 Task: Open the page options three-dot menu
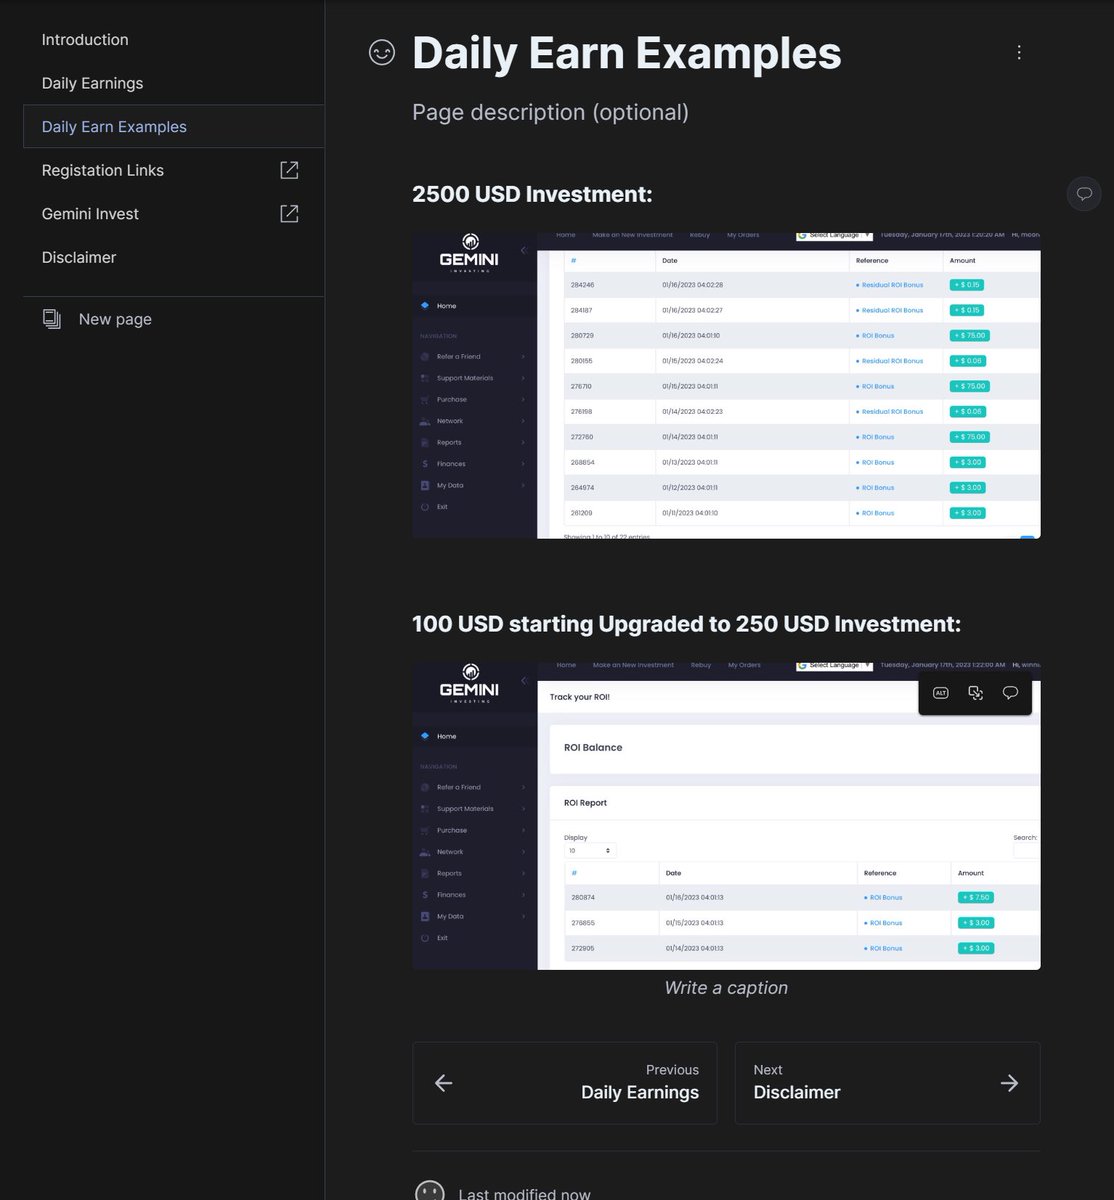pos(1019,52)
